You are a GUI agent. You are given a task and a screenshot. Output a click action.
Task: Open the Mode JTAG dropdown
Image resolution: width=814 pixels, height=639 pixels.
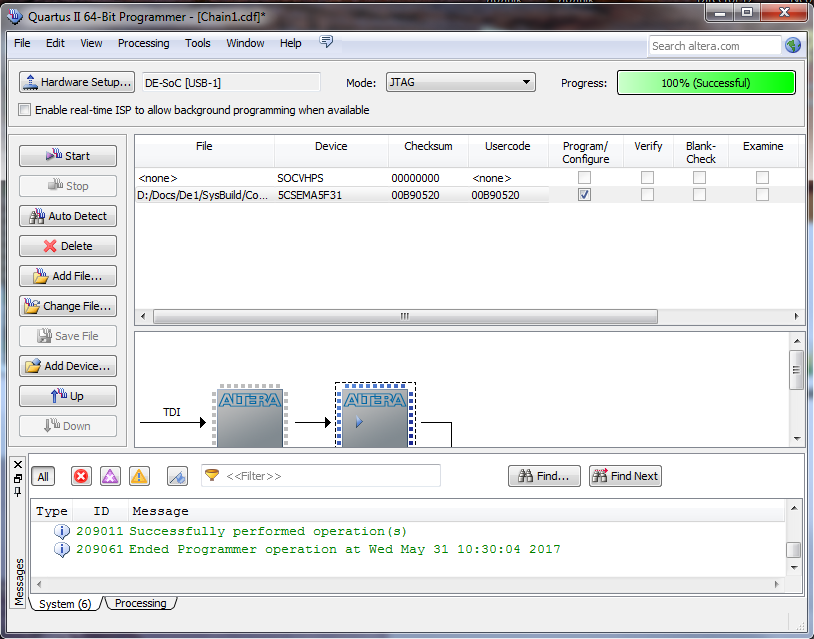point(460,82)
